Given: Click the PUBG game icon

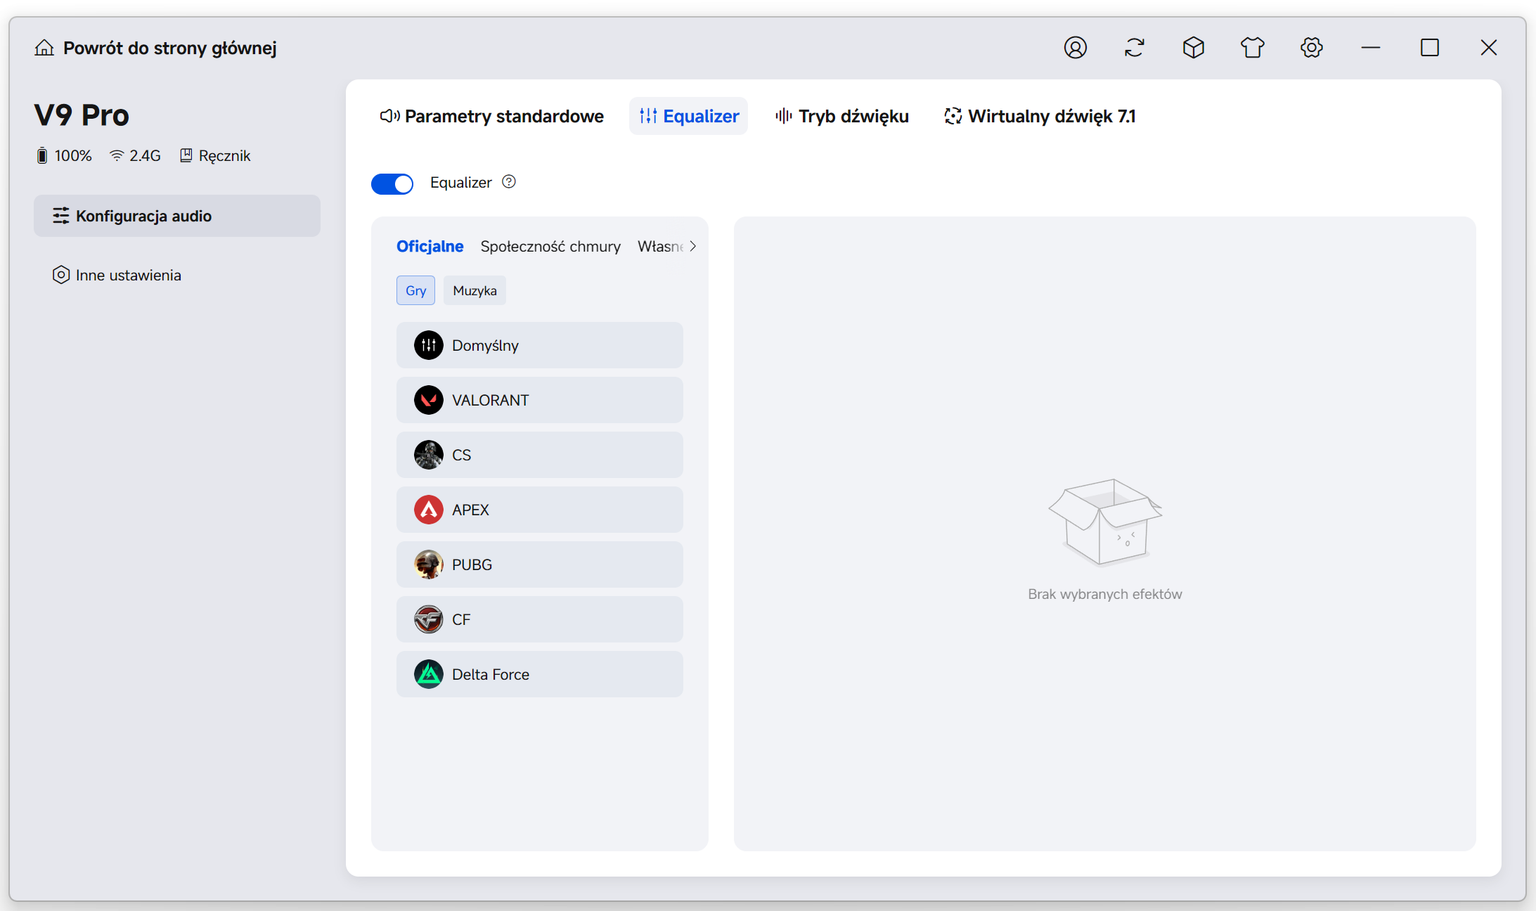Looking at the screenshot, I should (x=428, y=565).
